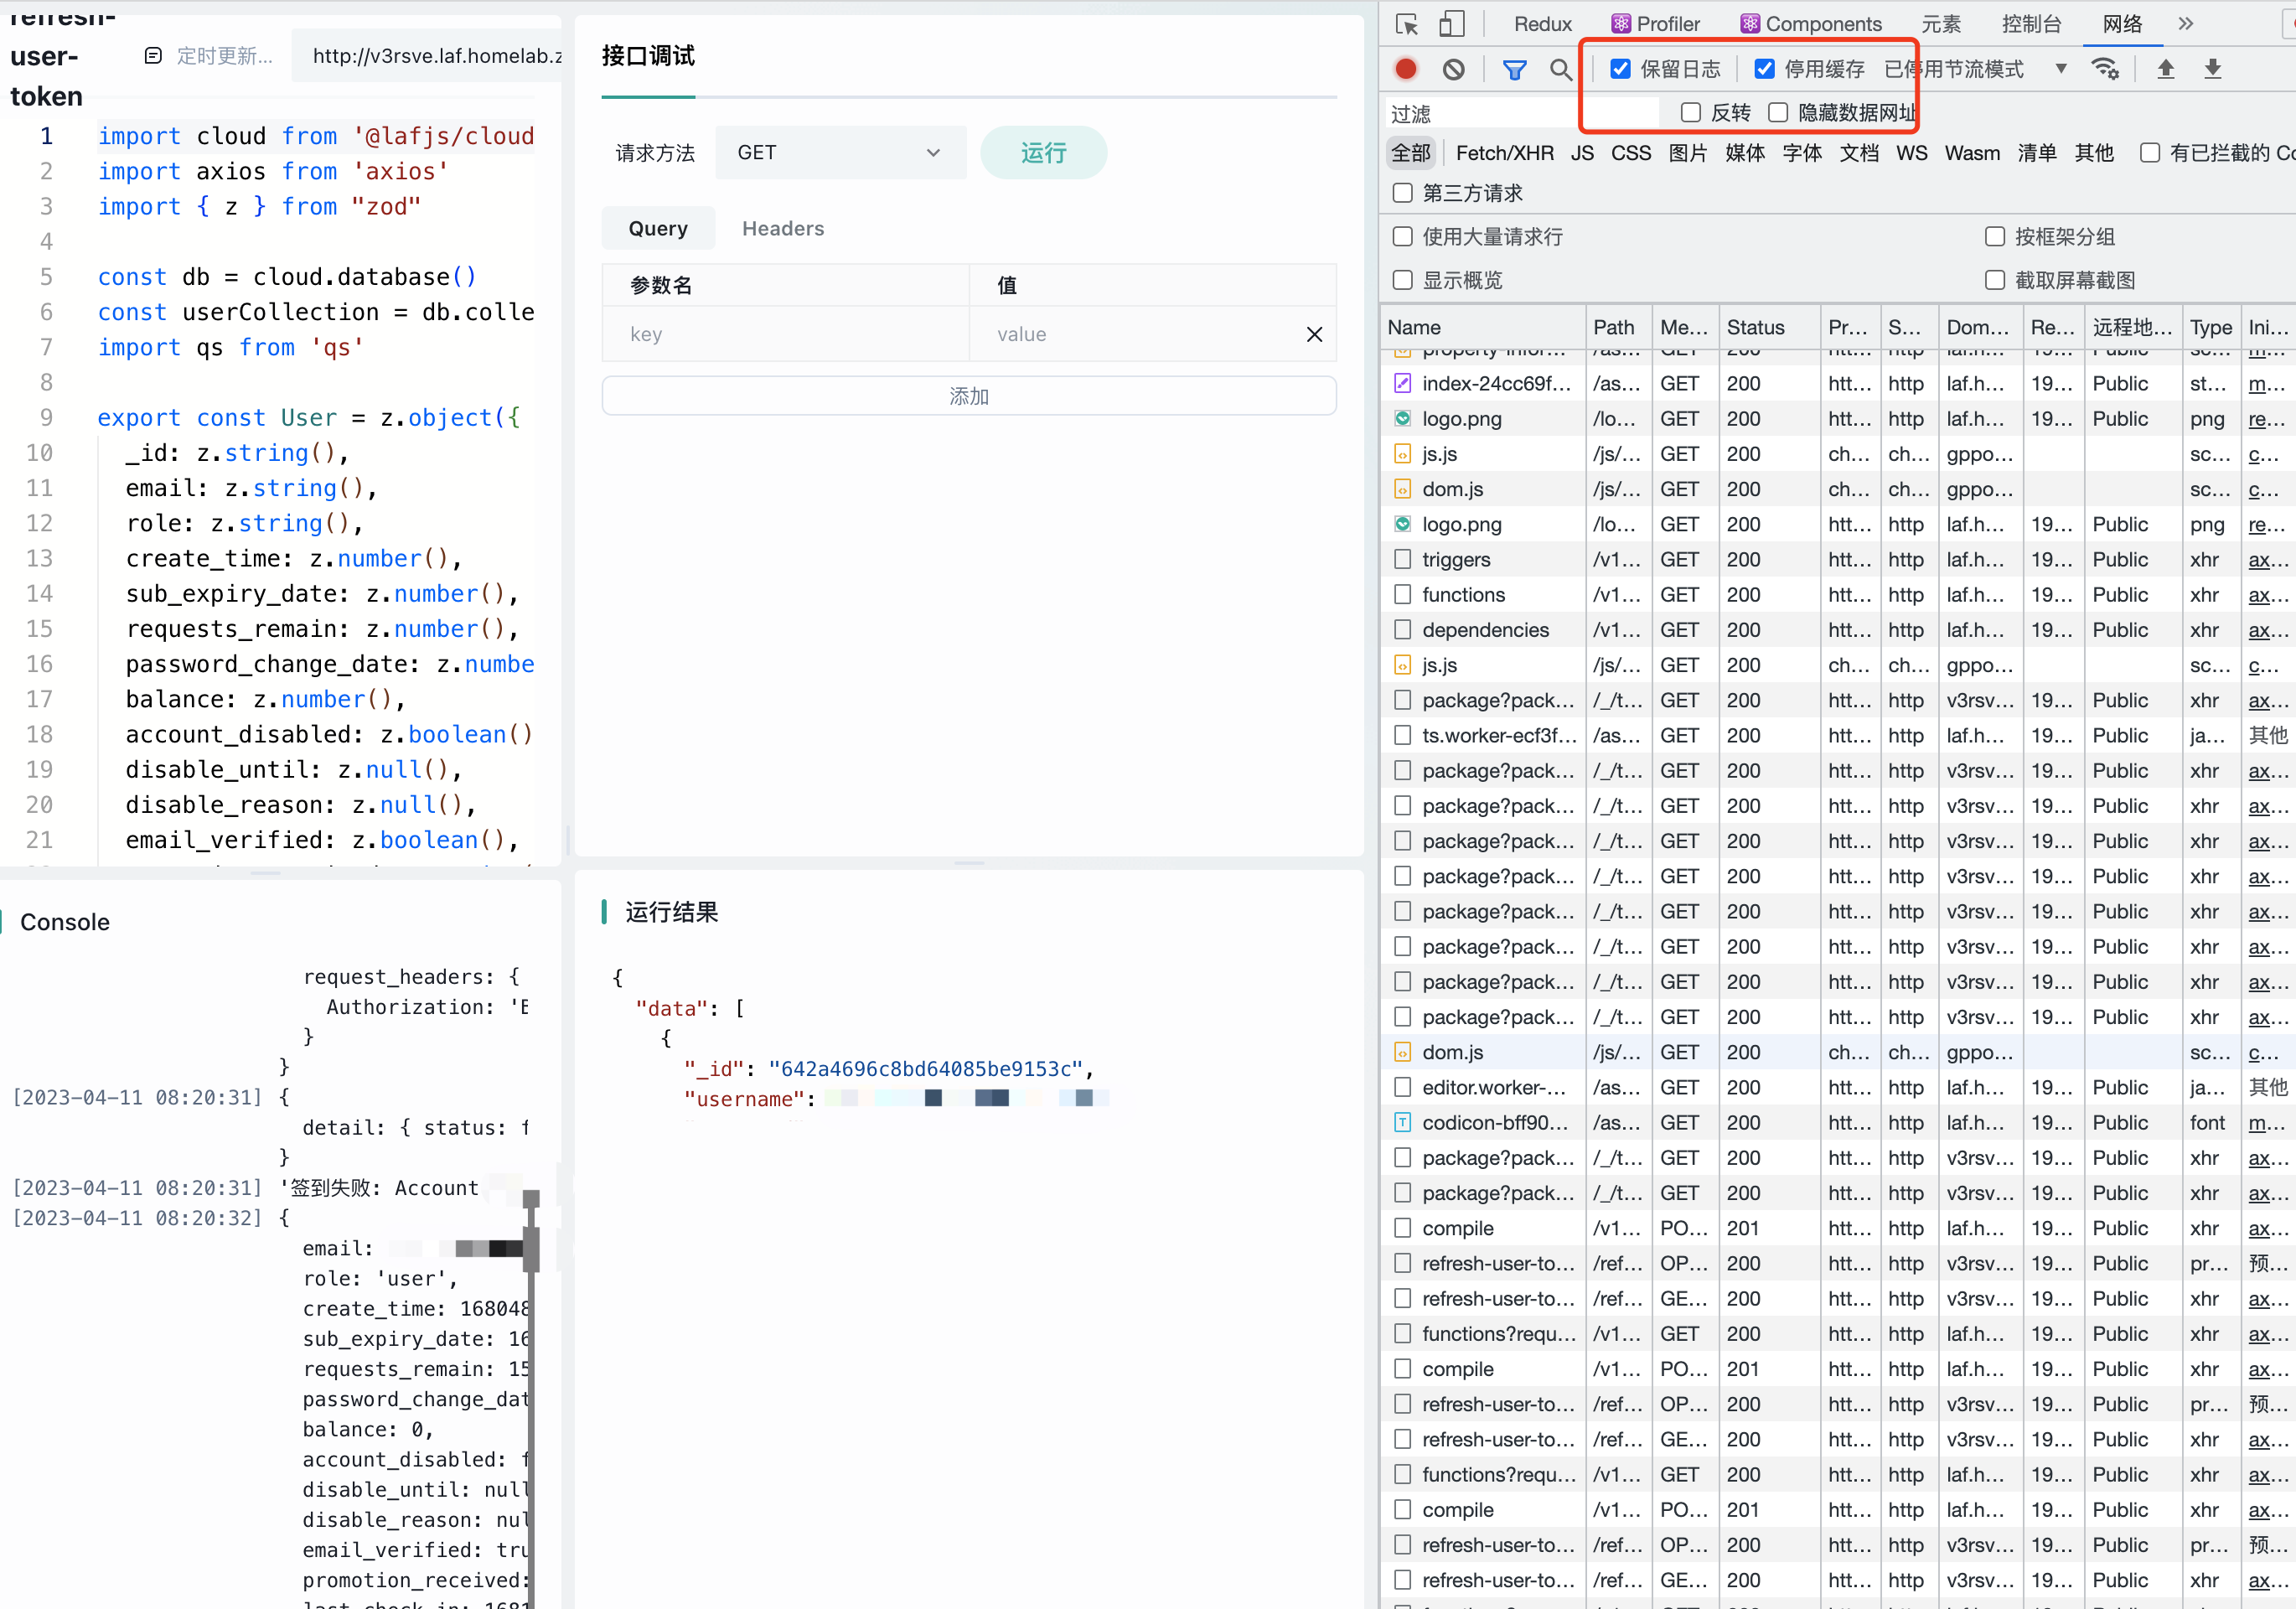
Task: Click the 运行 button
Action: (x=1043, y=153)
